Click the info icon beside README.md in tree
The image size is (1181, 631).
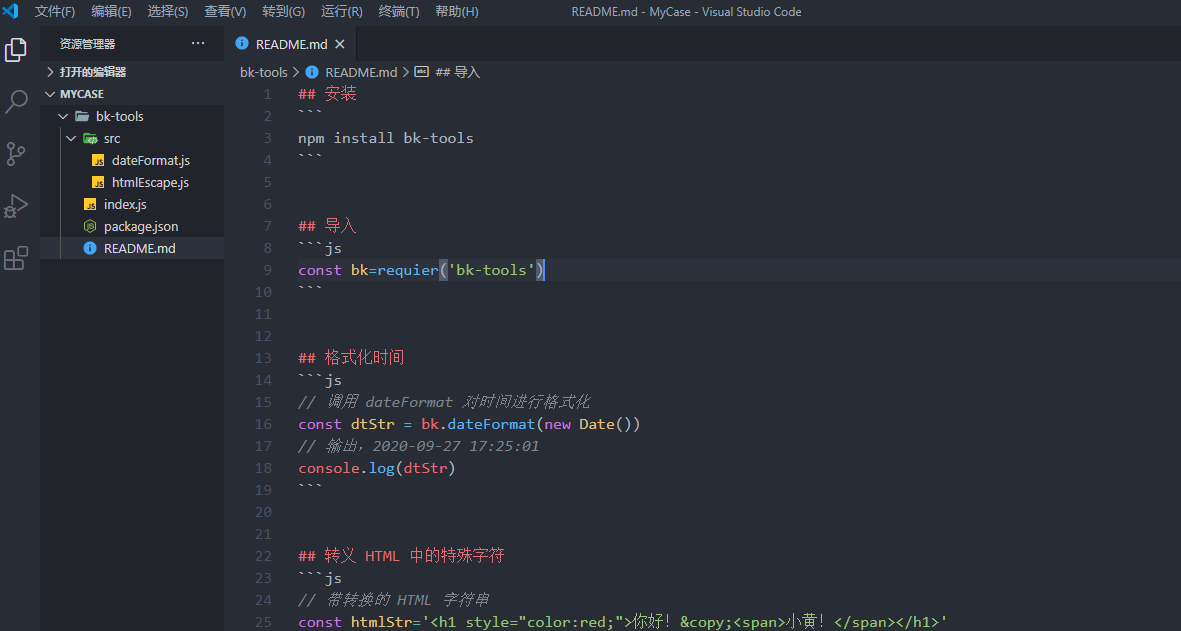(90, 248)
